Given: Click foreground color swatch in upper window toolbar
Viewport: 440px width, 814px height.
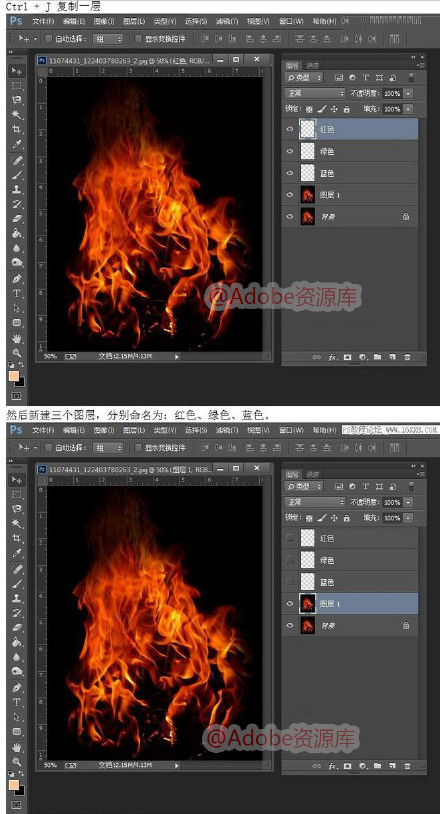Looking at the screenshot, I should tap(13, 375).
